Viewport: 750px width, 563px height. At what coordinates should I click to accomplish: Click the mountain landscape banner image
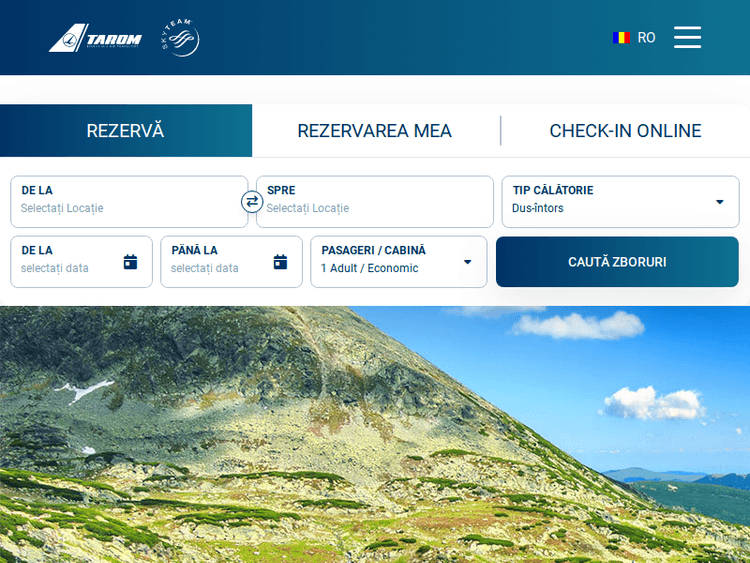(x=375, y=434)
